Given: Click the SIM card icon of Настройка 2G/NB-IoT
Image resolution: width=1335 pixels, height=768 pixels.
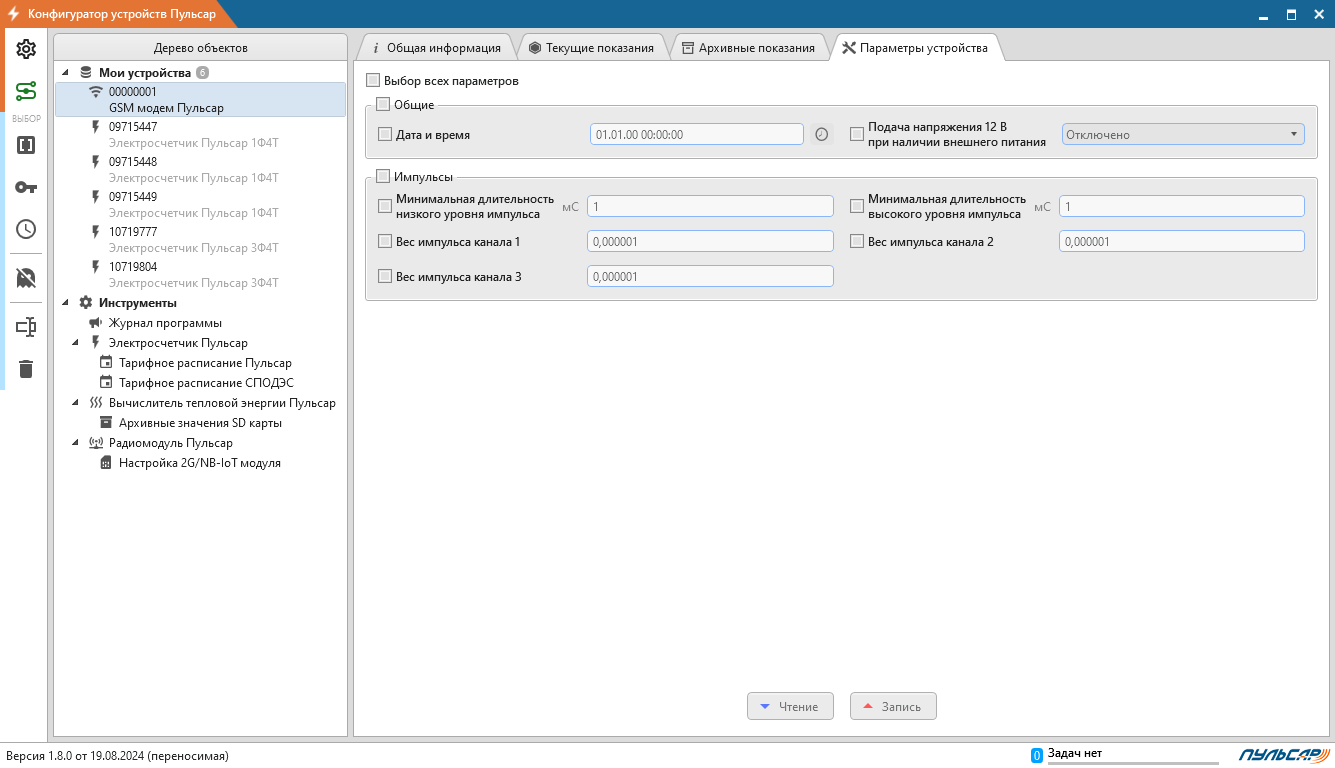Looking at the screenshot, I should tap(106, 463).
